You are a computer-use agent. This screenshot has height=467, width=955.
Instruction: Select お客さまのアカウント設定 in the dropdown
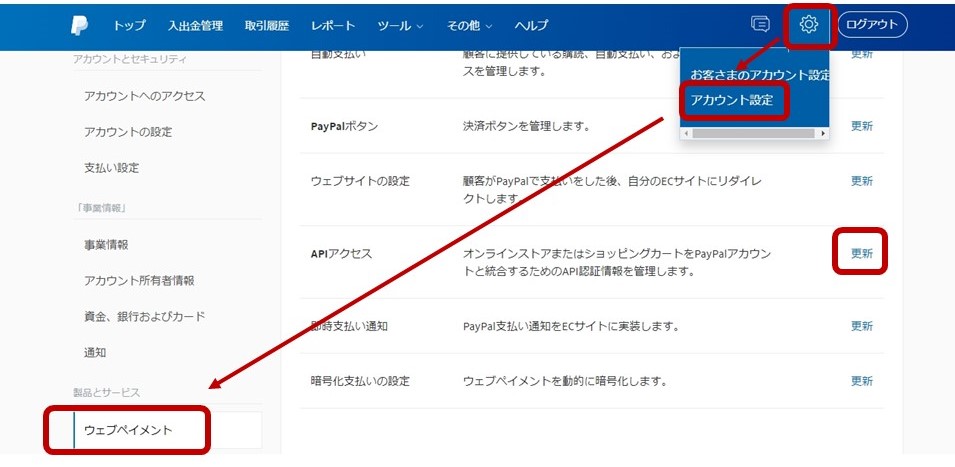(759, 75)
